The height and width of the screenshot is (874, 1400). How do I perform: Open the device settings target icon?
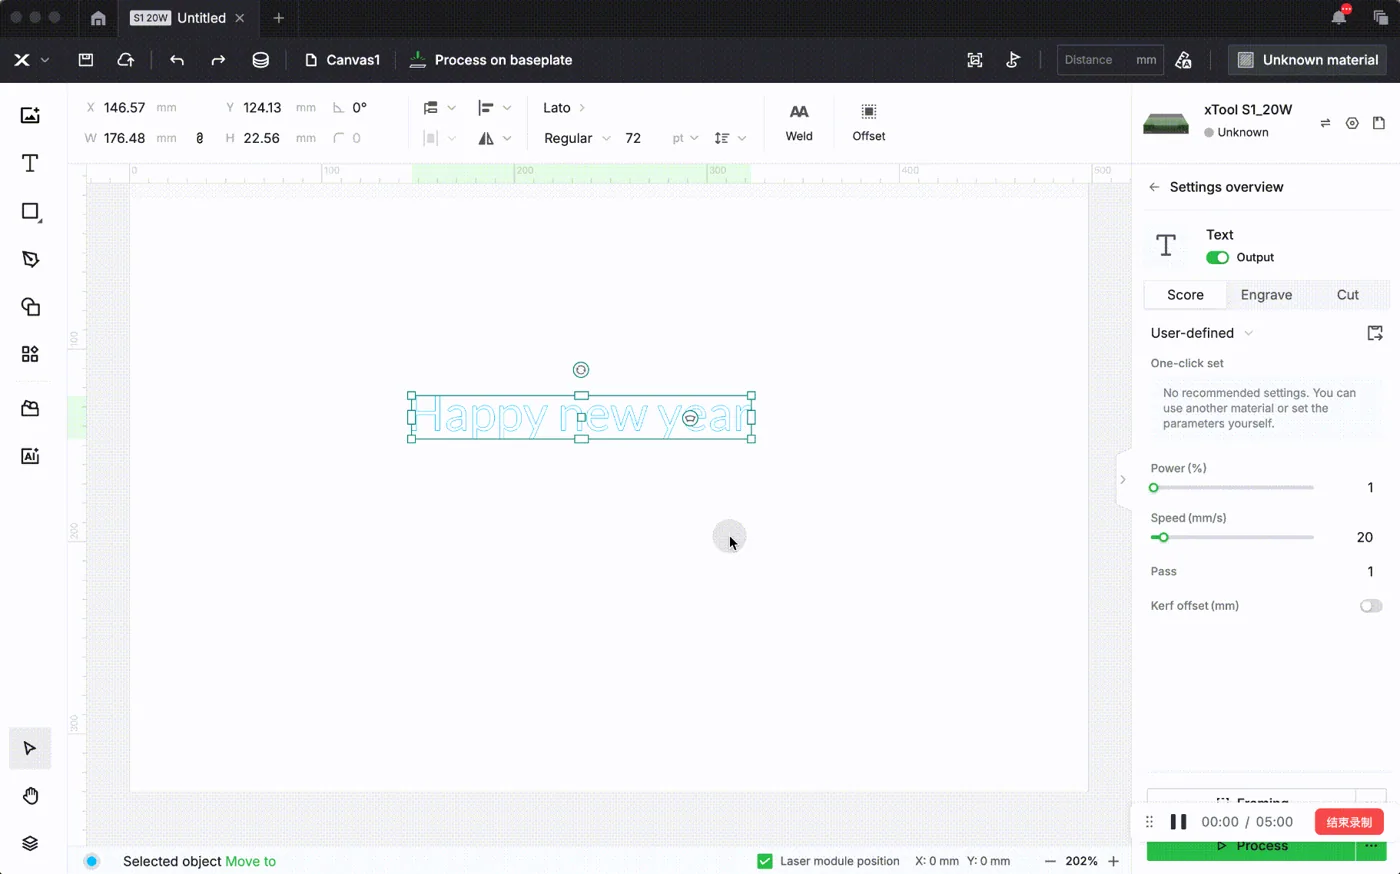tap(1352, 123)
